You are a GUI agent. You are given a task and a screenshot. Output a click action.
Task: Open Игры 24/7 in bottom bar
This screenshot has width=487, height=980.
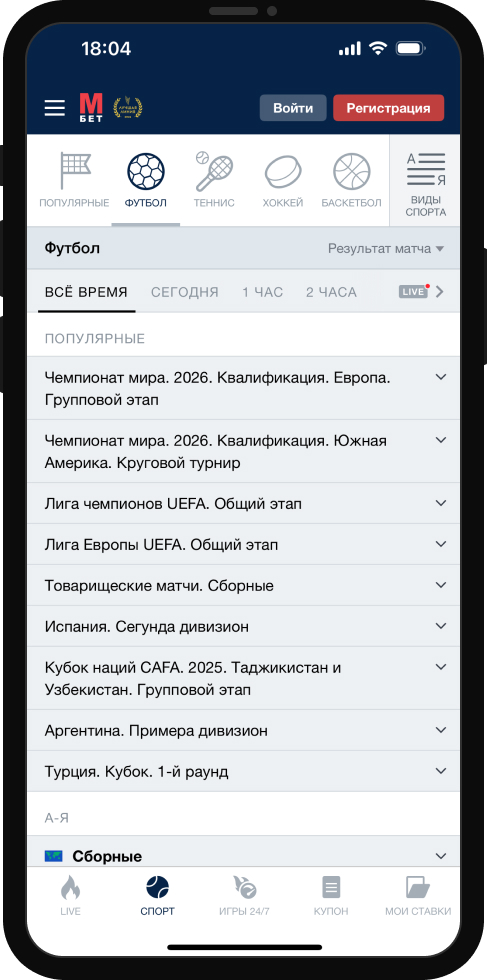(245, 895)
